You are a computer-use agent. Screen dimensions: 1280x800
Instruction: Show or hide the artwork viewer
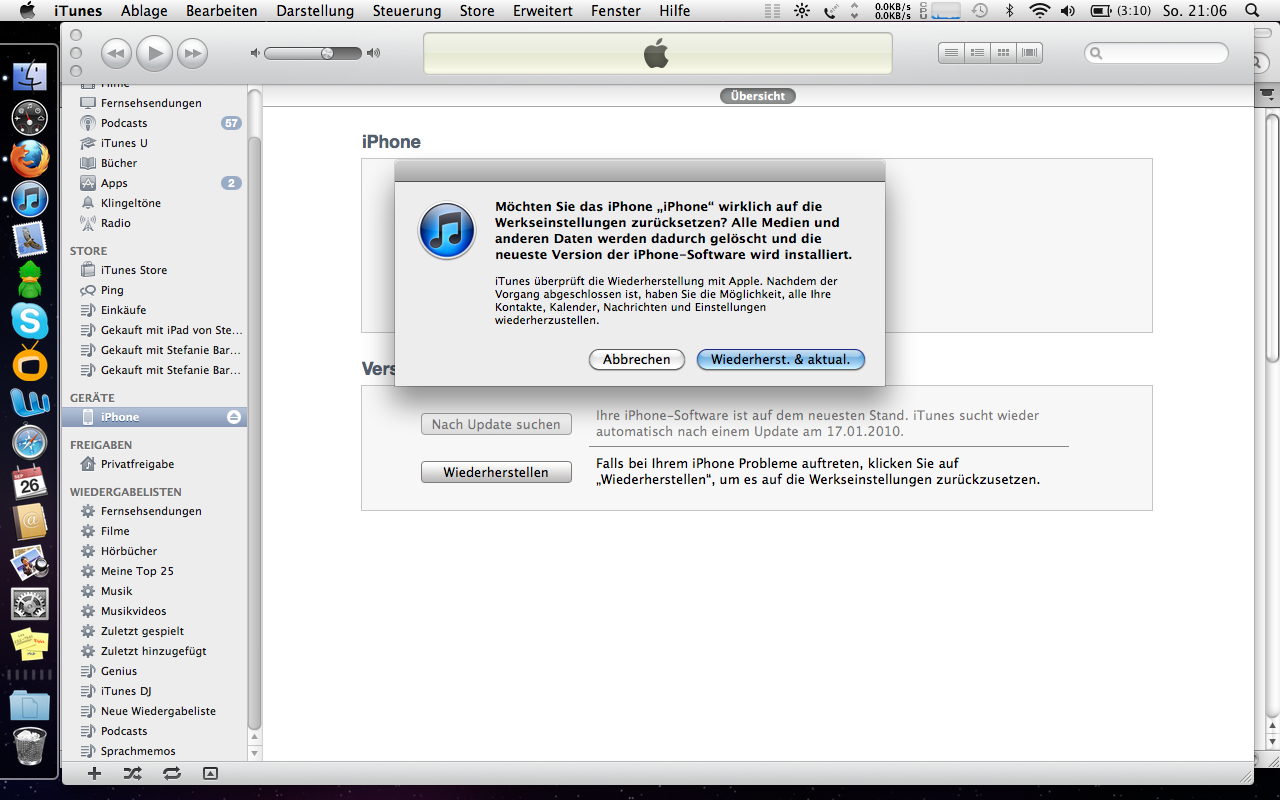[210, 773]
